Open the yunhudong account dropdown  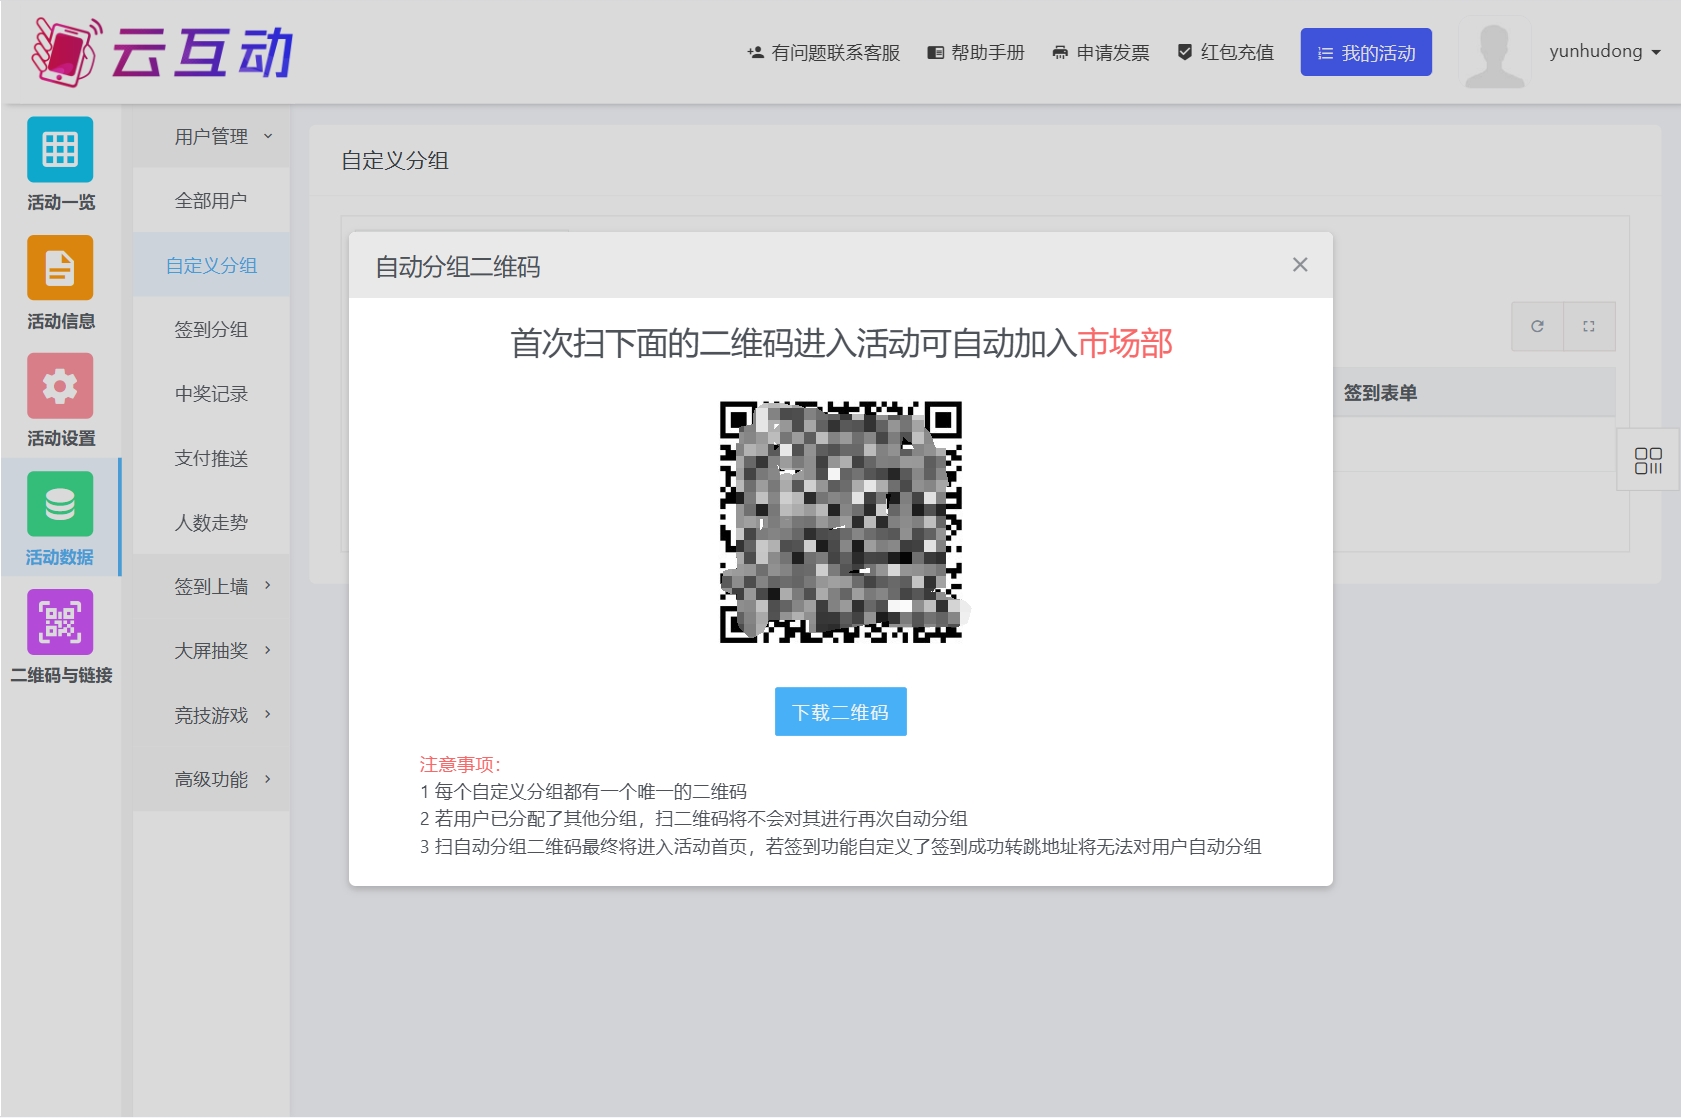coord(1604,52)
